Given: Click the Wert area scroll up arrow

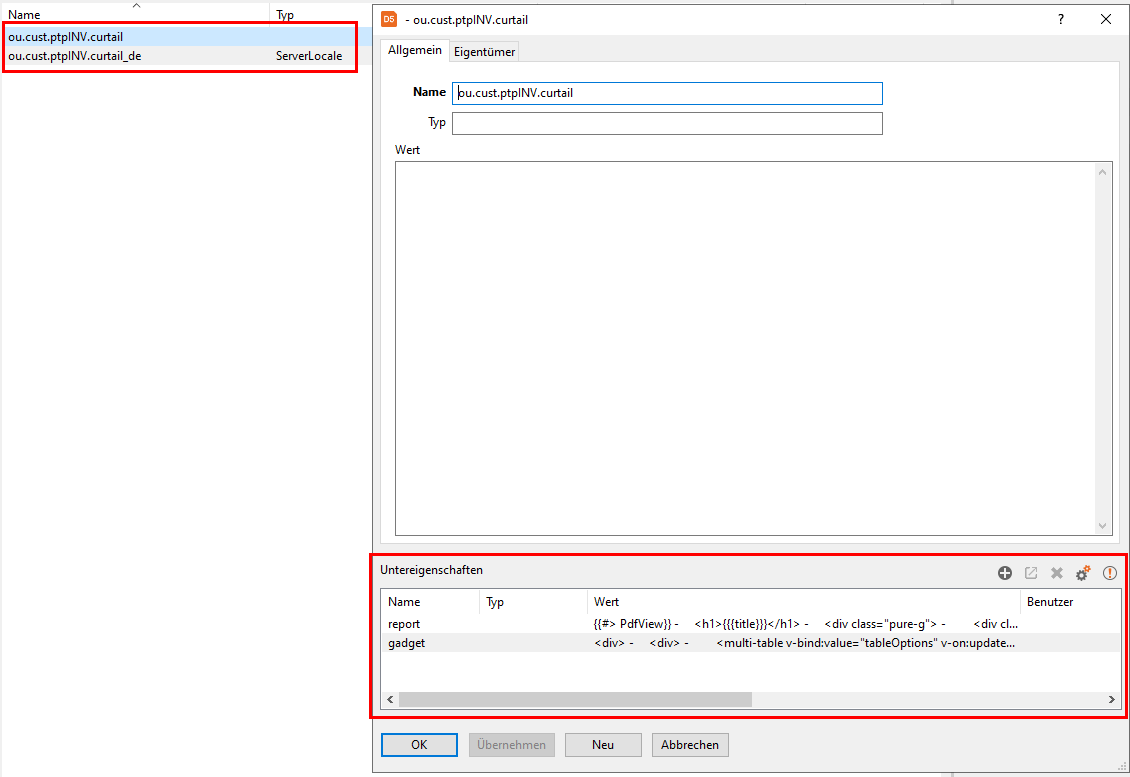Looking at the screenshot, I should click(1102, 172).
